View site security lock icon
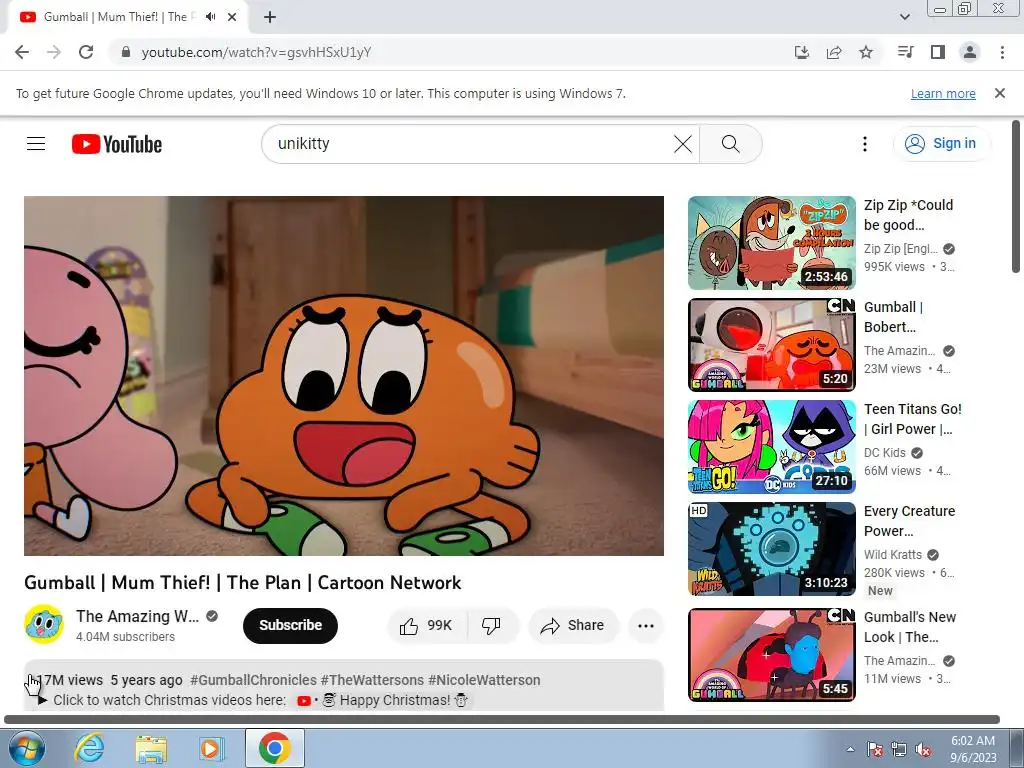 pos(126,52)
